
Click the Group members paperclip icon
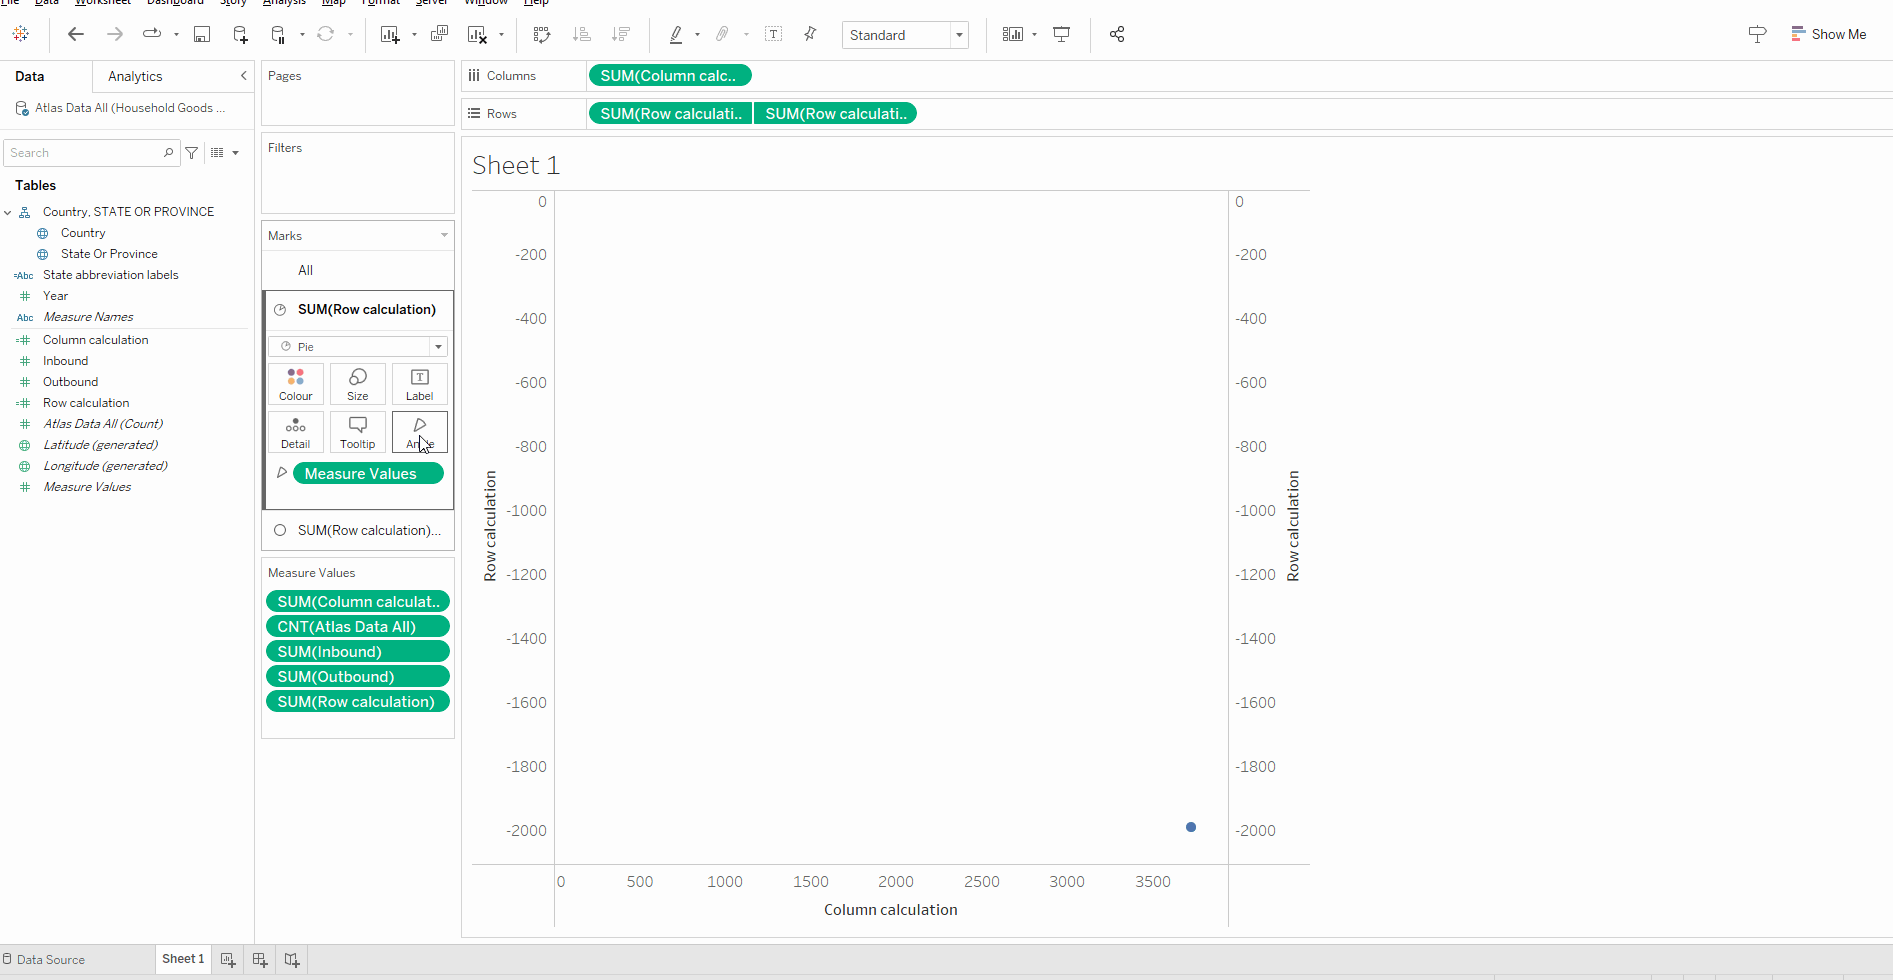722,34
